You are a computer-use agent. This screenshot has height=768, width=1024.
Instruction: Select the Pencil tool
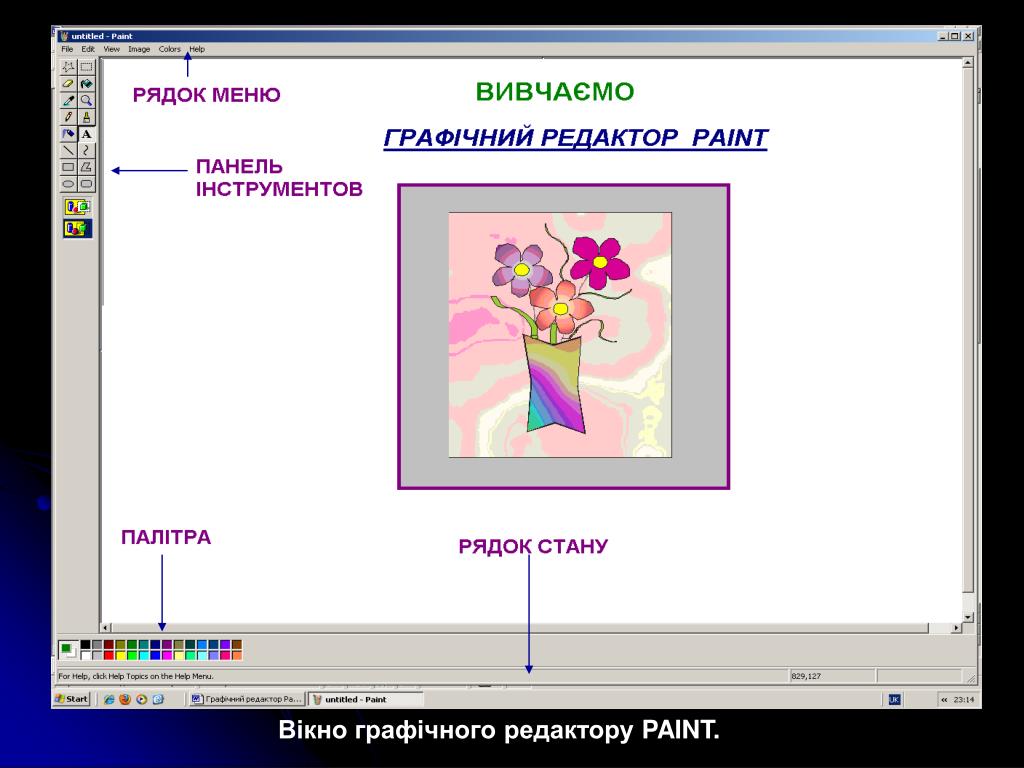[x=68, y=117]
